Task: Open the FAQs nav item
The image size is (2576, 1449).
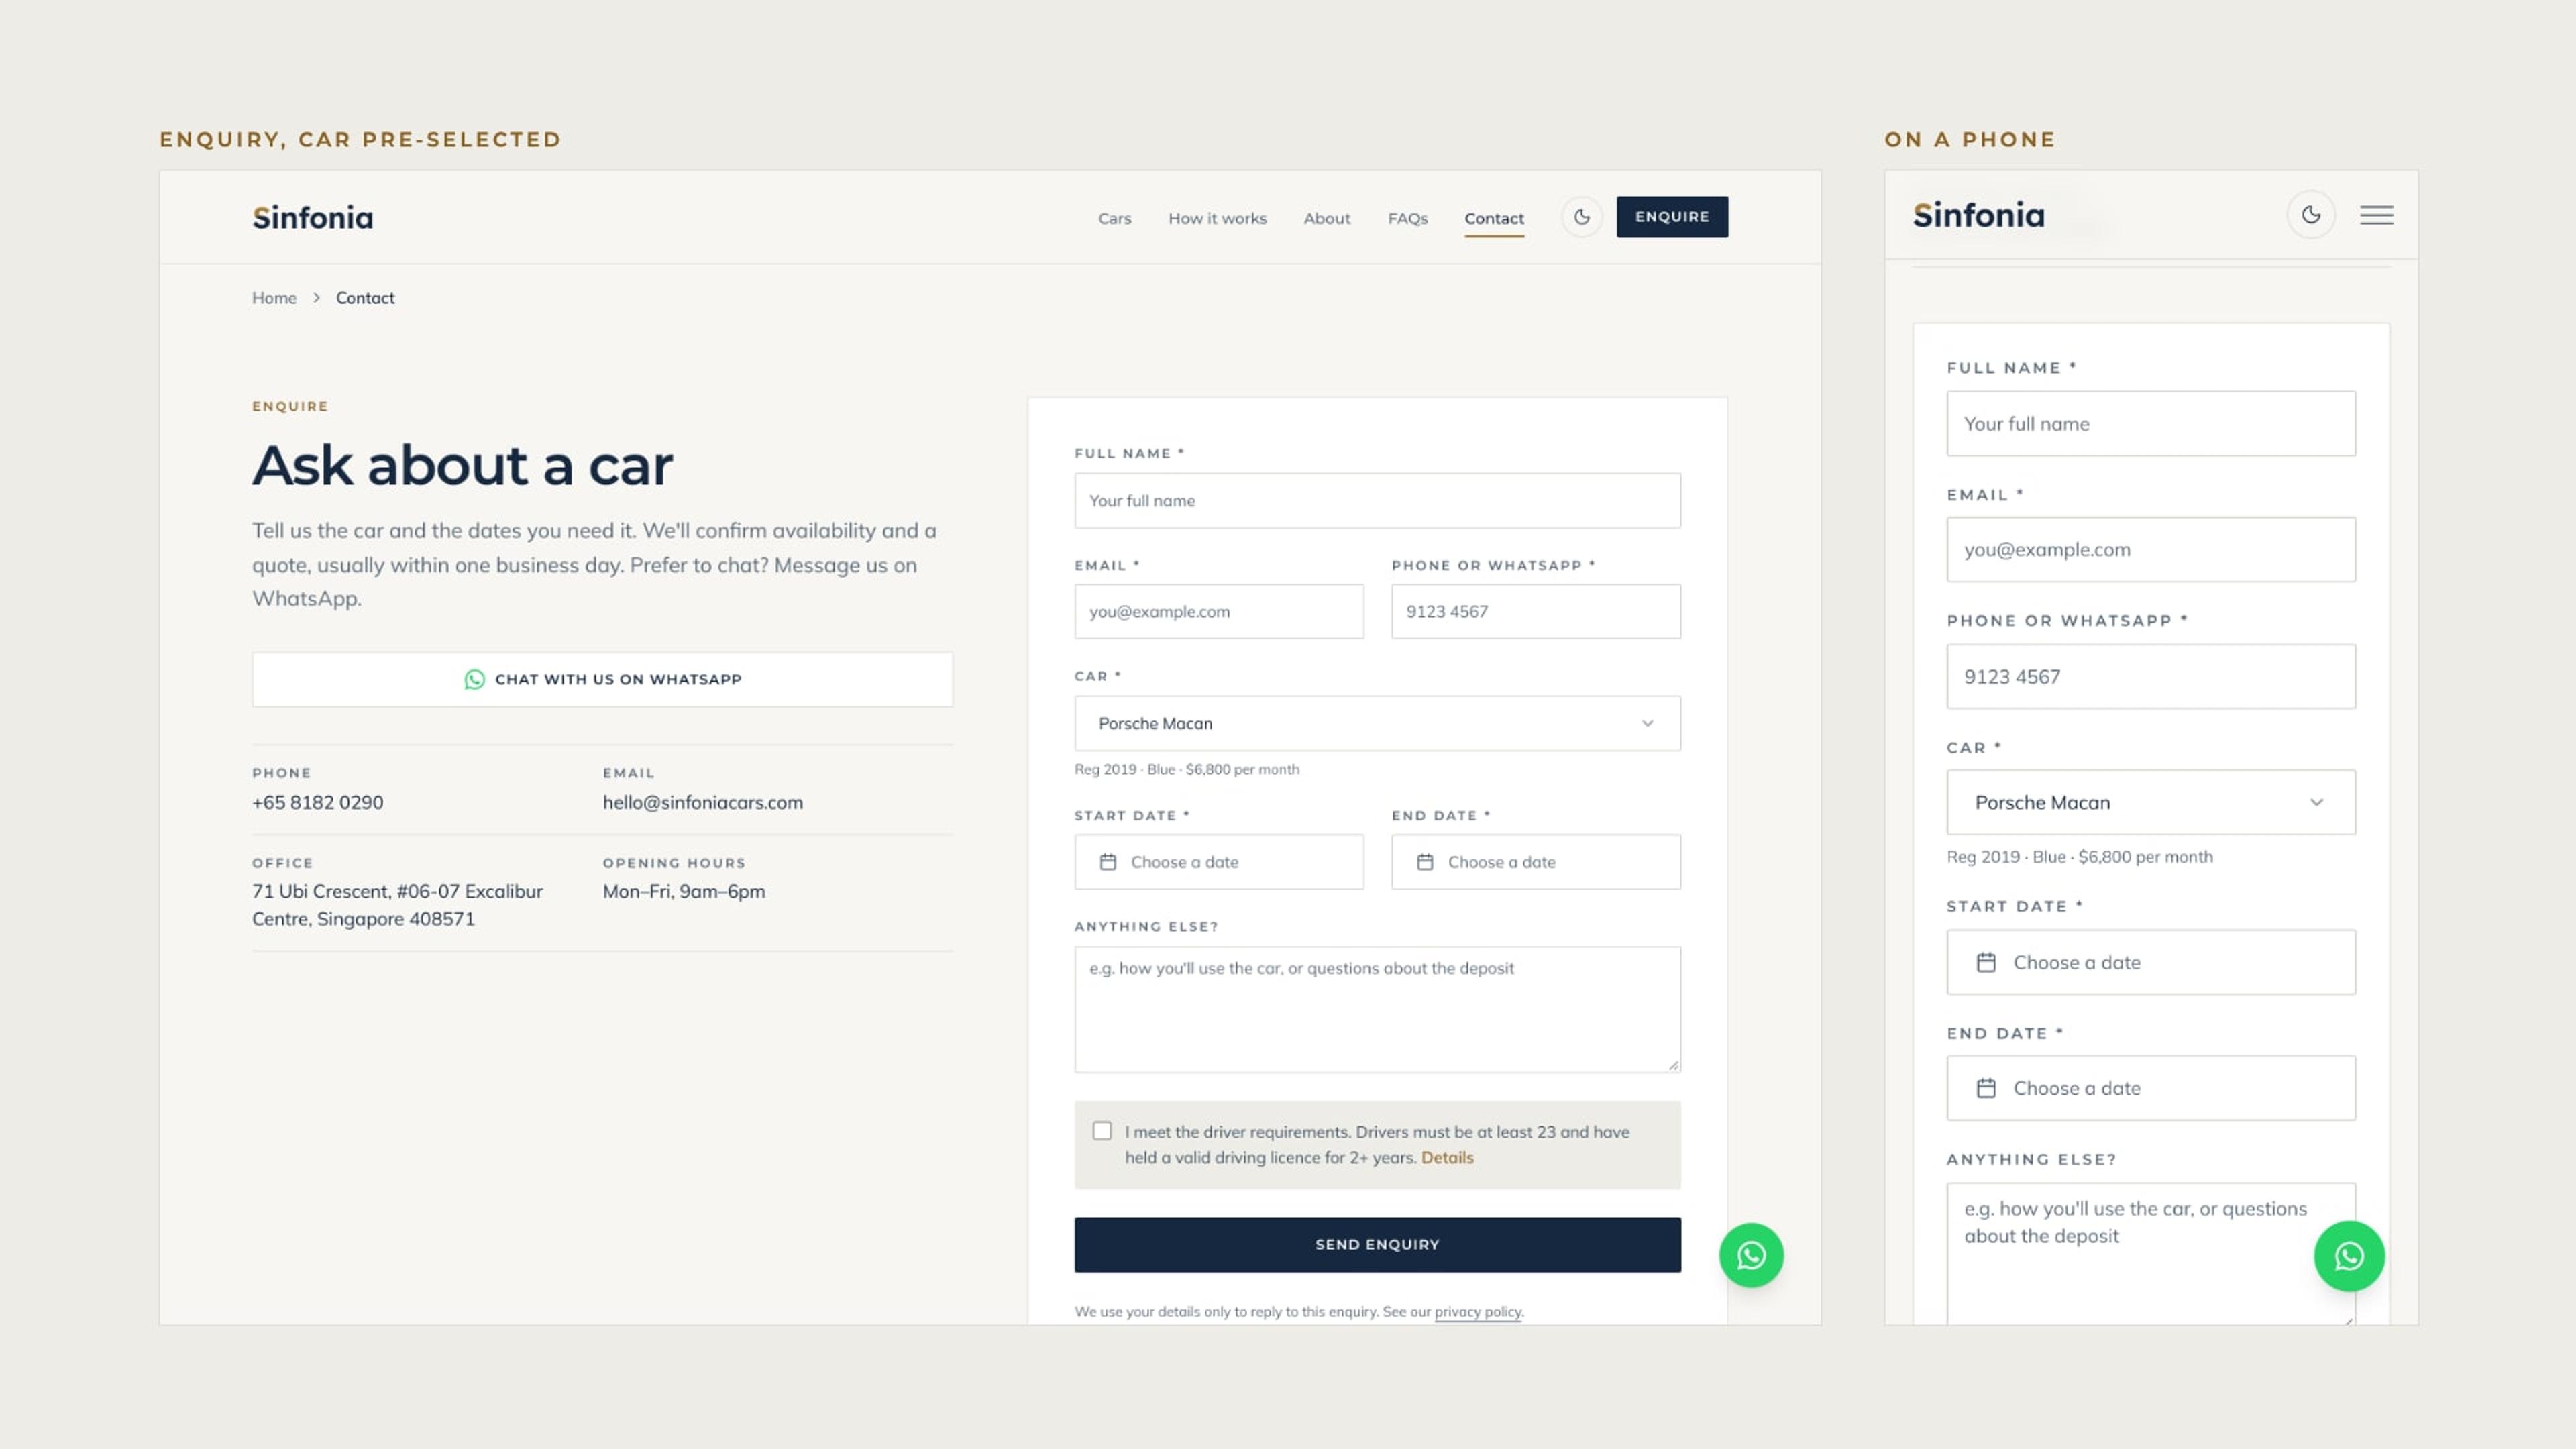Action: point(1407,218)
